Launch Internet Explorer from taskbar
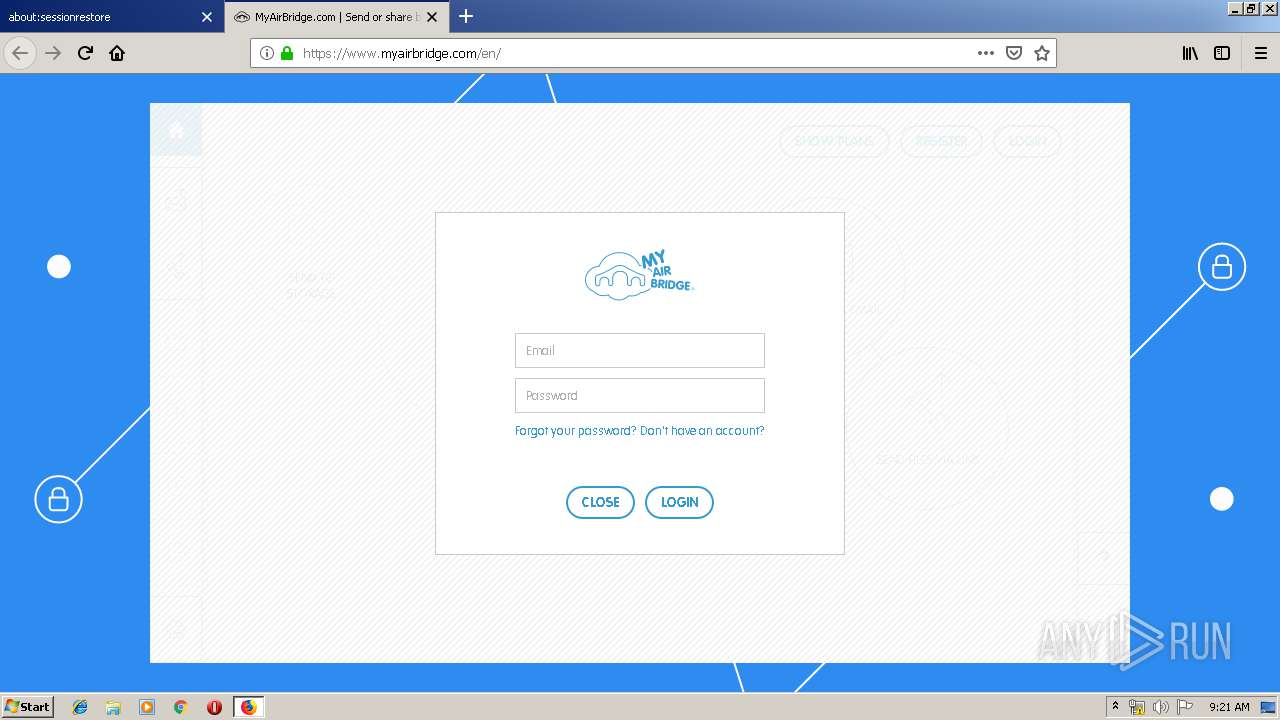This screenshot has height=720, width=1280. click(x=80, y=707)
